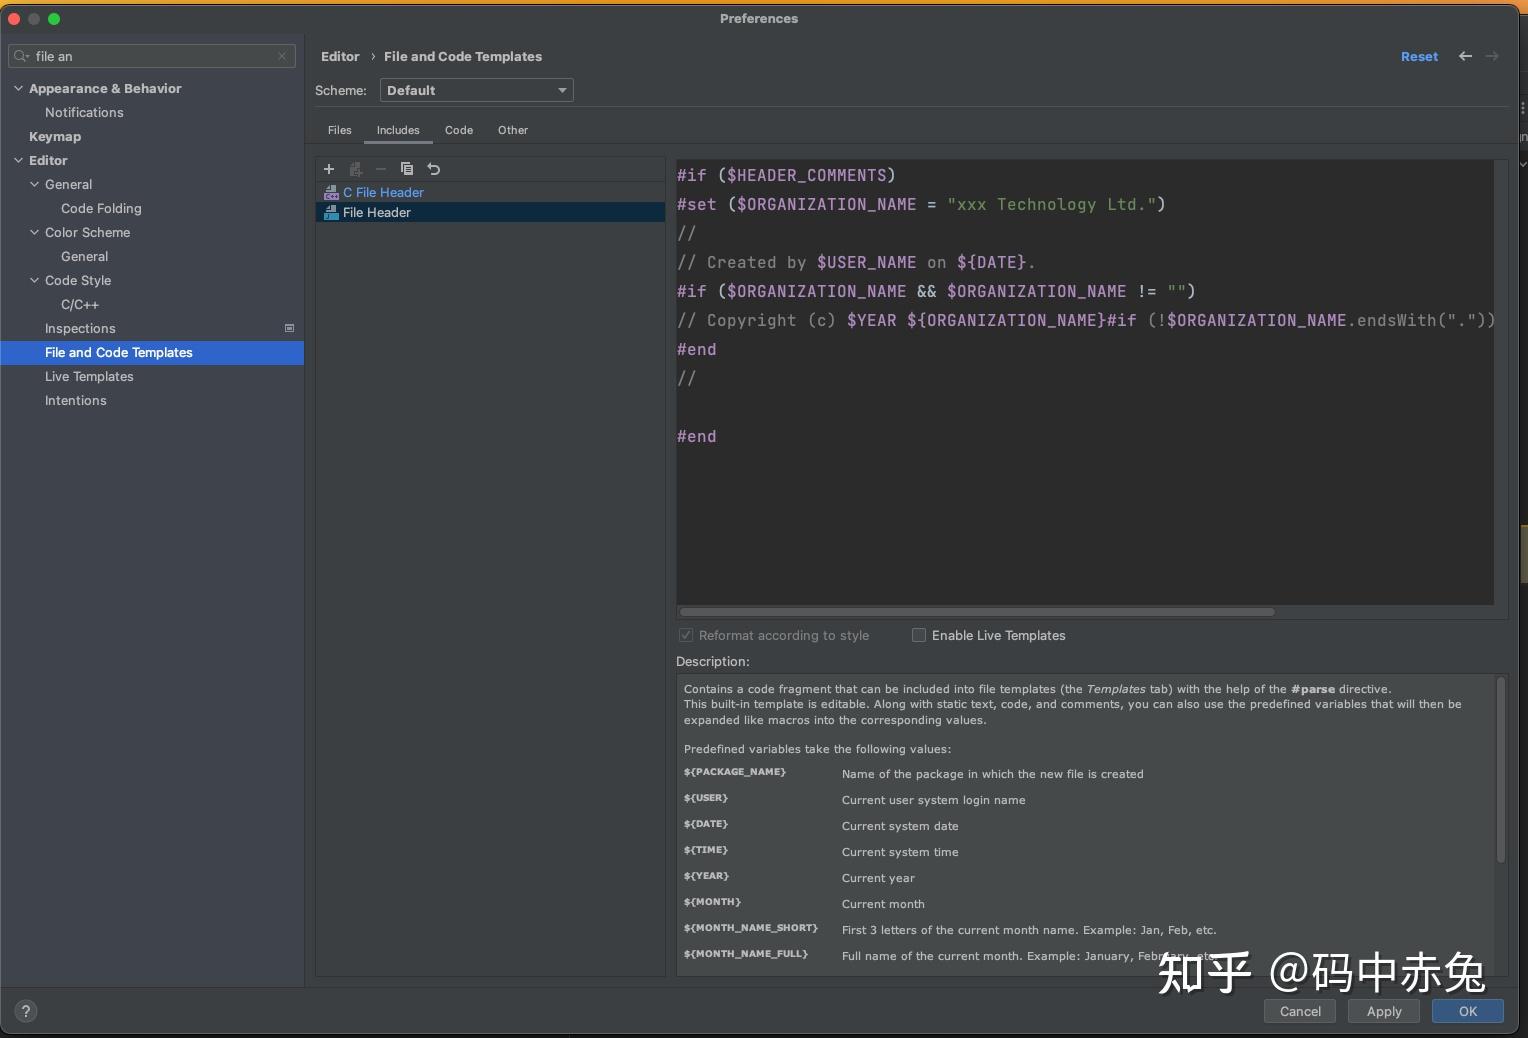
Task: Click ${MONTH_NAME_SHORT} variable in description
Action: tap(751, 928)
